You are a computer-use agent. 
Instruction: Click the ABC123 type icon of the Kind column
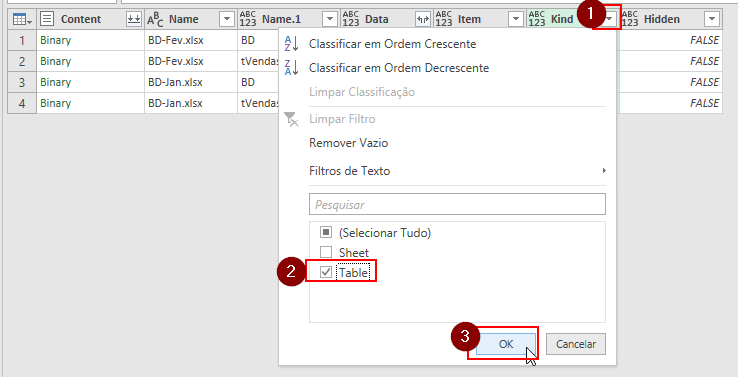(x=537, y=19)
